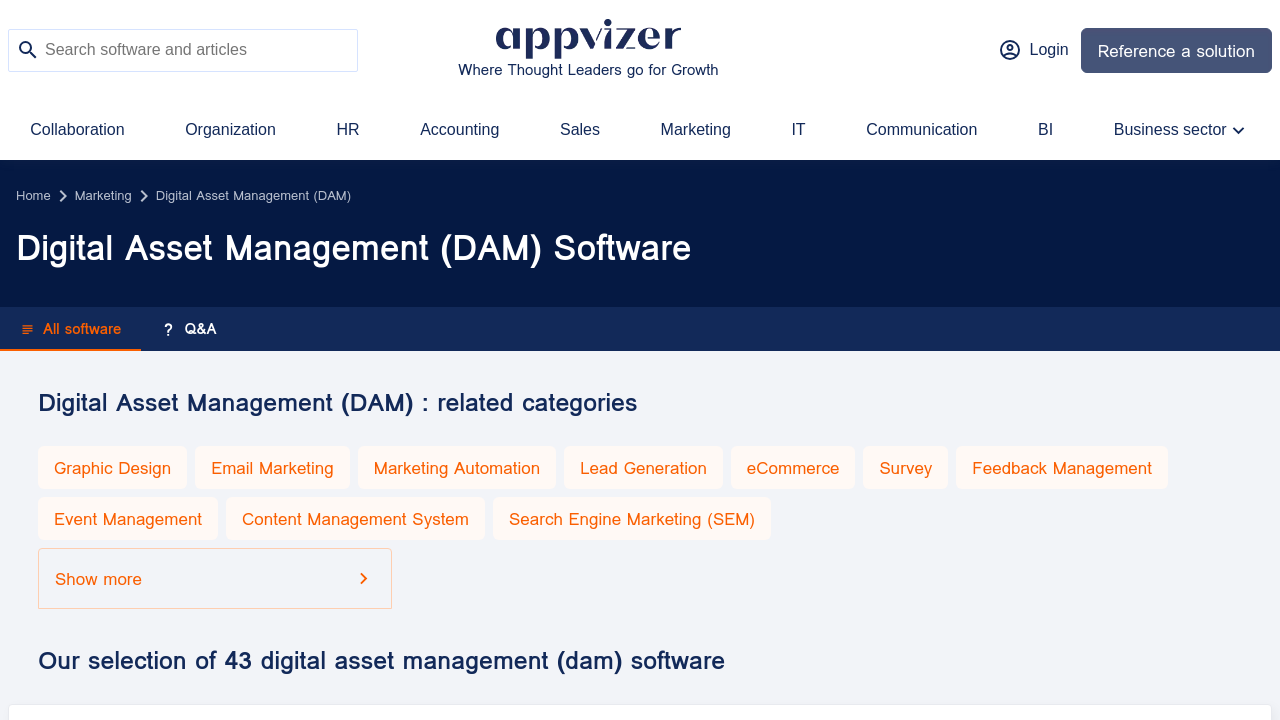Open the IT menu
1280x720 pixels.
[798, 130]
